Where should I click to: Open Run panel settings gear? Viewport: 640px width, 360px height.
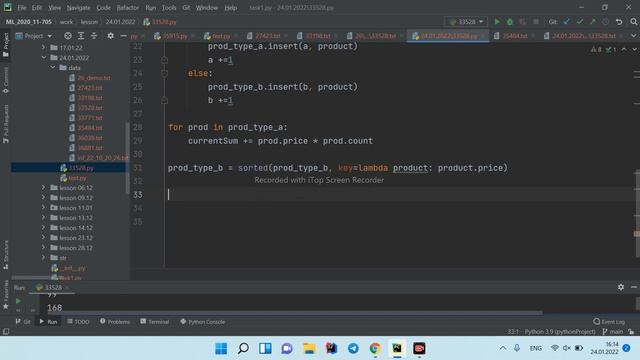click(621, 287)
